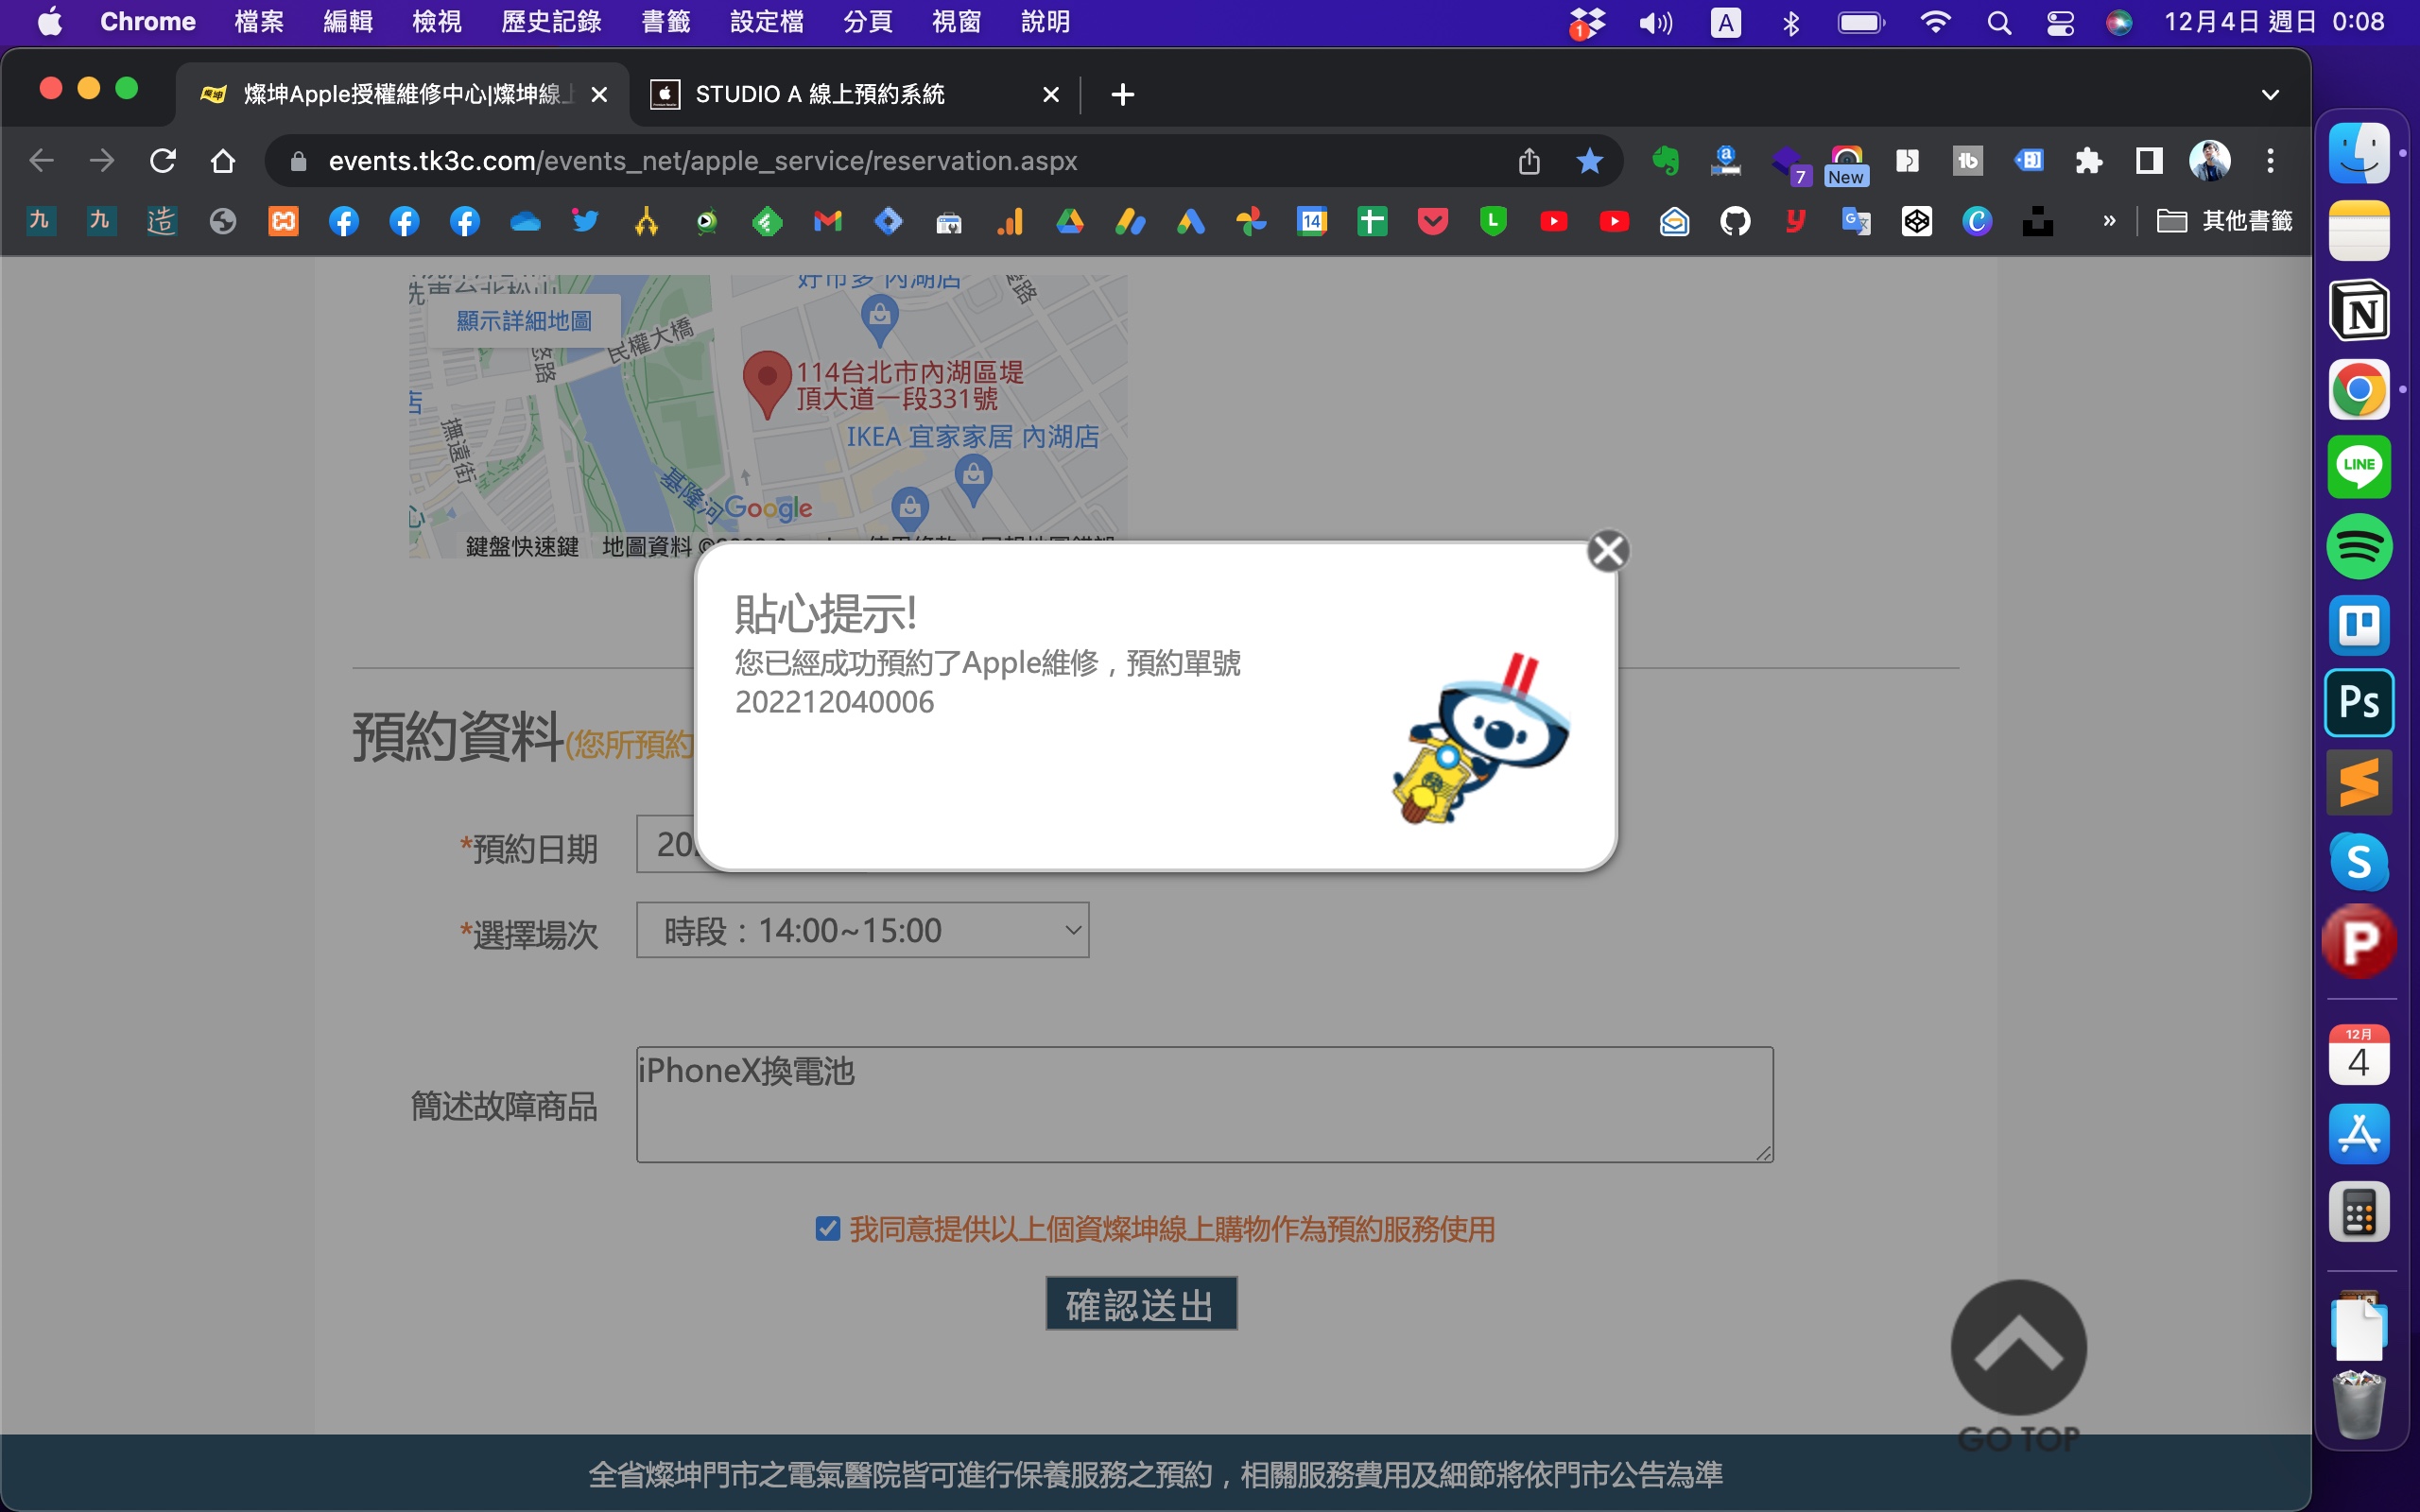
Task: Click the GO TOP button
Action: tap(2018, 1366)
